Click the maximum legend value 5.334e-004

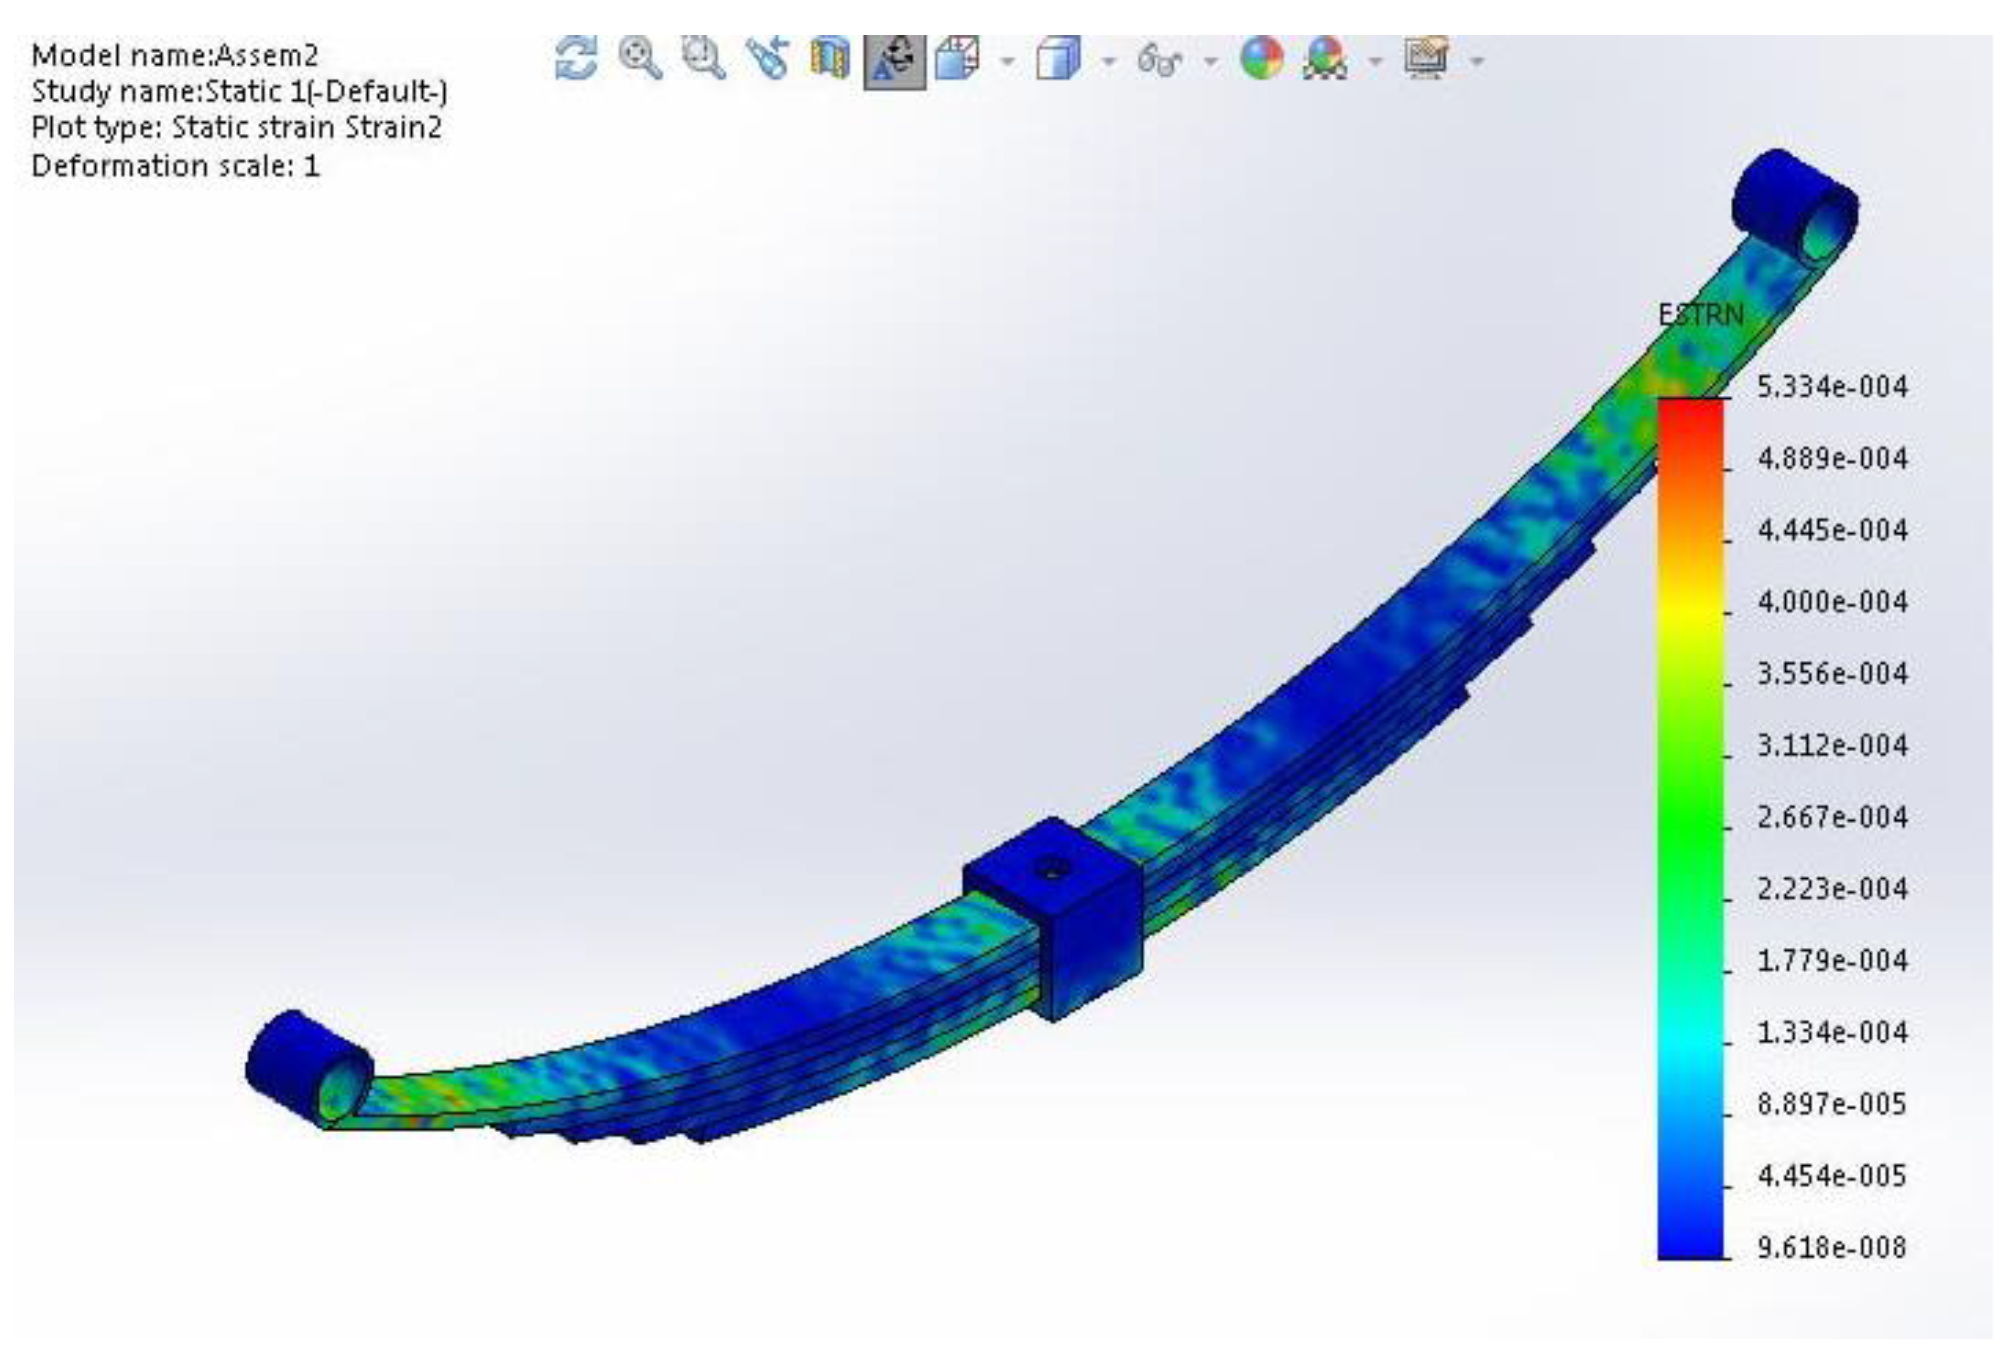1832,387
